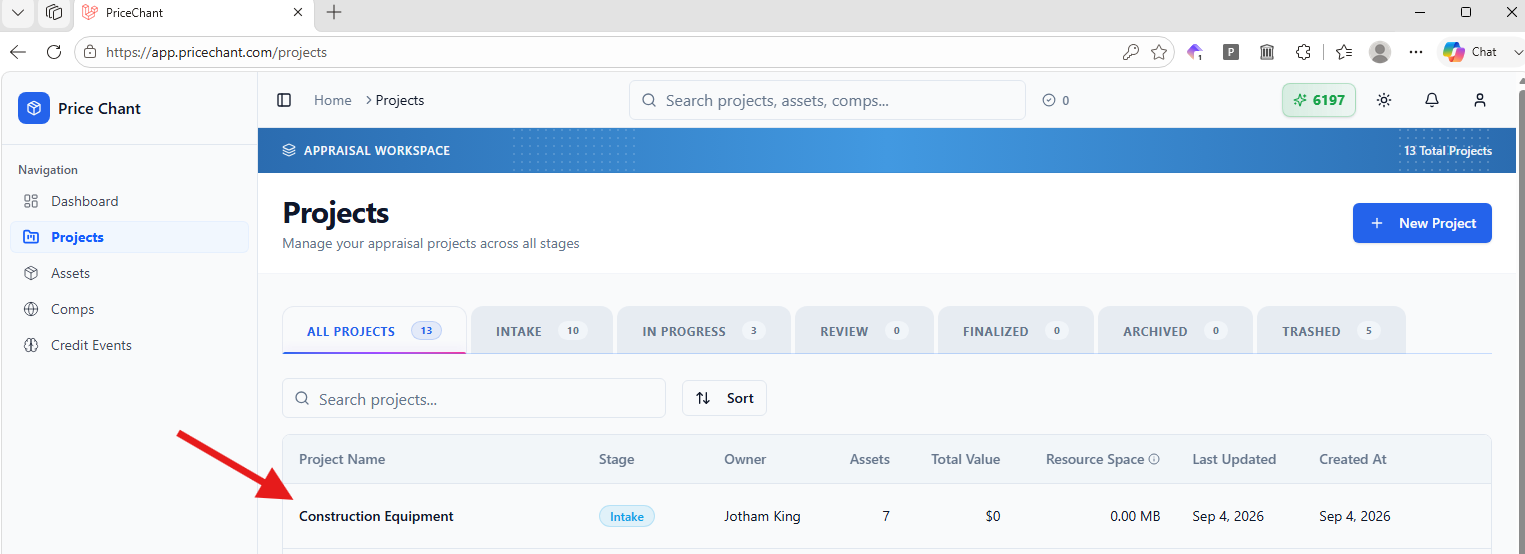Click the pending tasks counter showing 0
The height and width of the screenshot is (554, 1525).
(1056, 100)
